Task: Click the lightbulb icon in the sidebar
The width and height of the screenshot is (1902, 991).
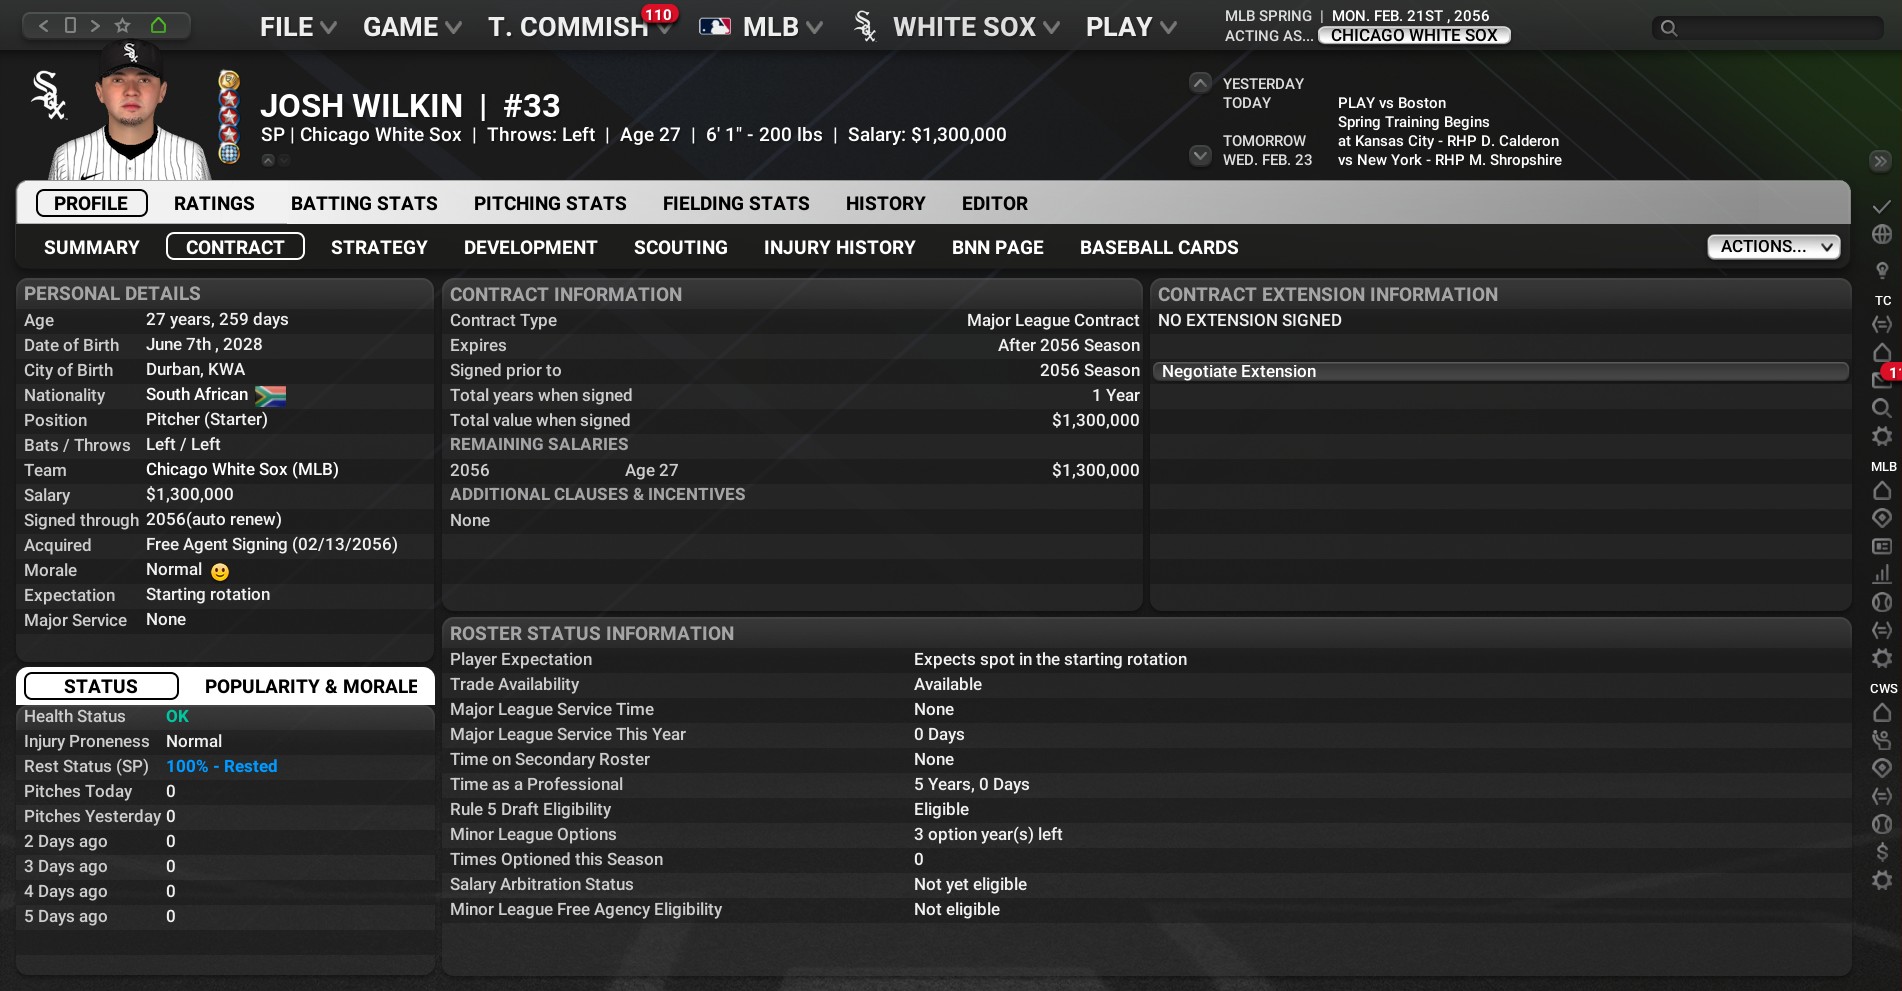Action: pos(1881,270)
